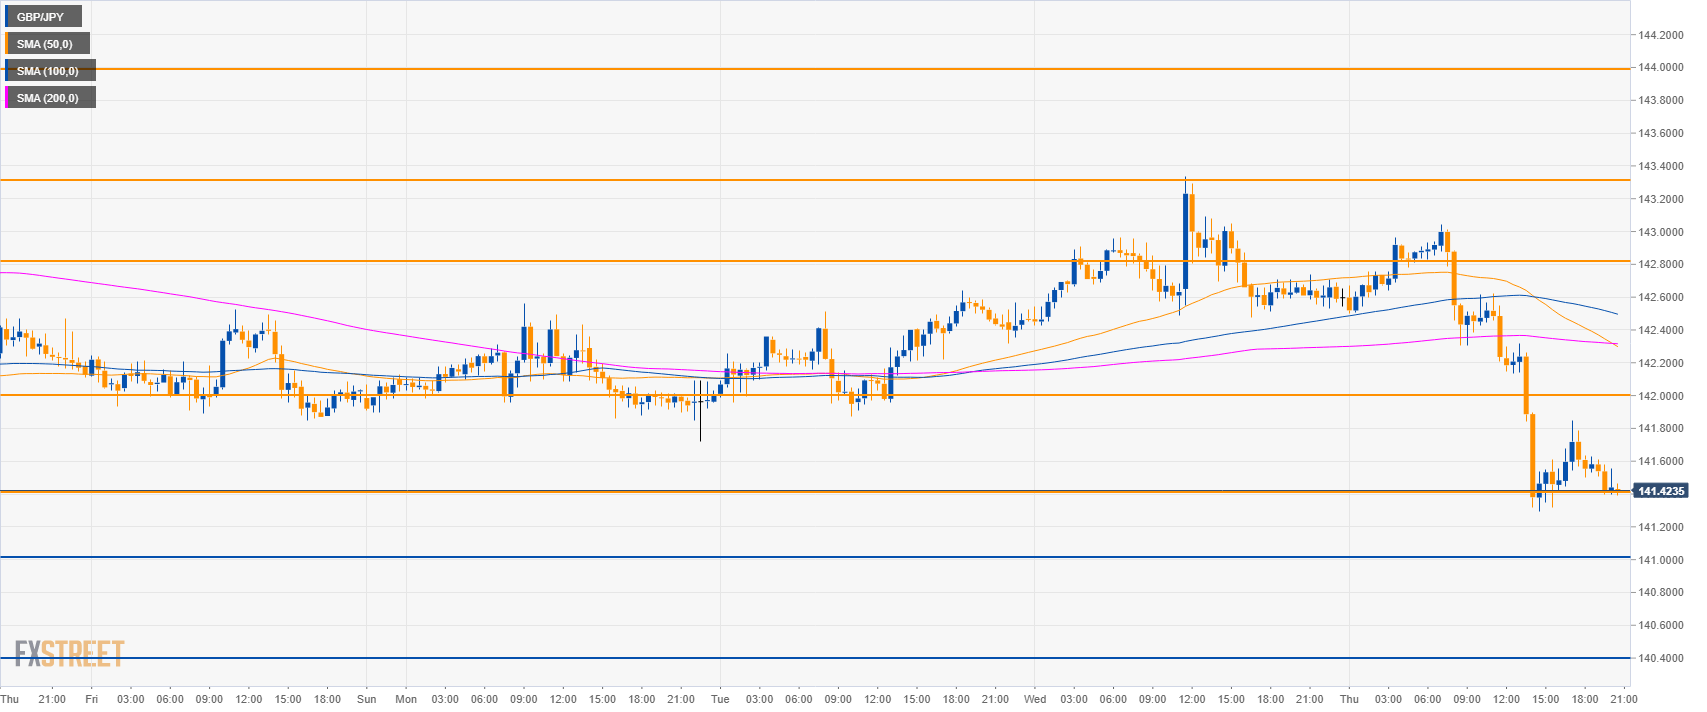This screenshot has width=1707, height=712.
Task: Click the current price tag 141.4235
Action: pos(1660,491)
